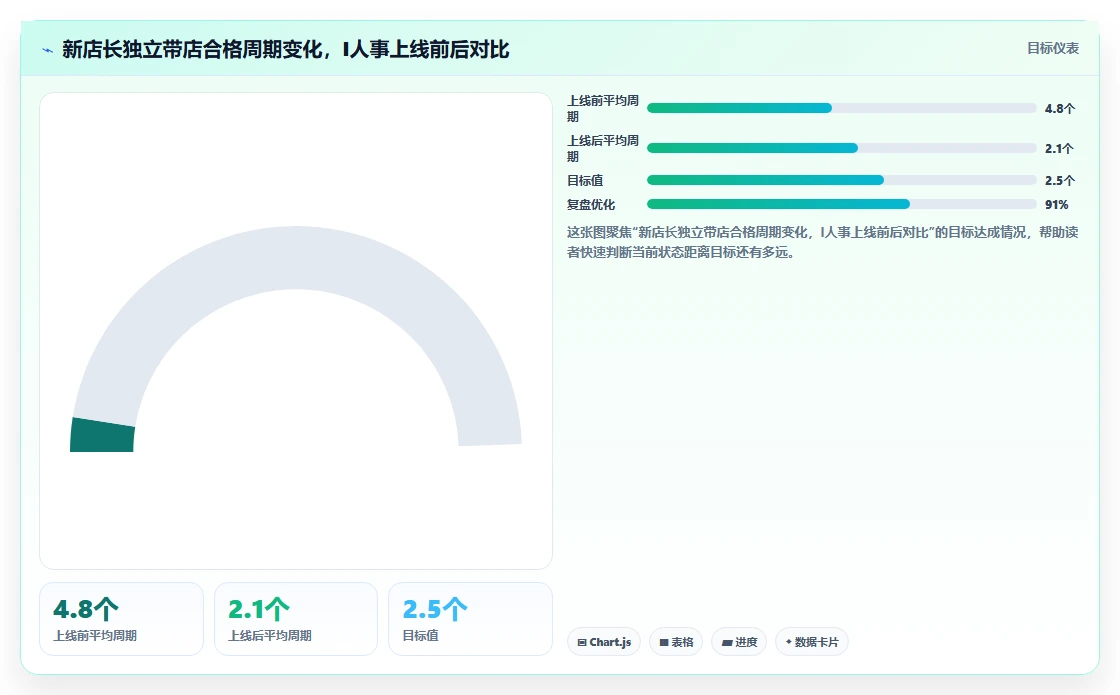
Task: Click the 上线后平均周期 label in bar list
Action: (x=603, y=149)
